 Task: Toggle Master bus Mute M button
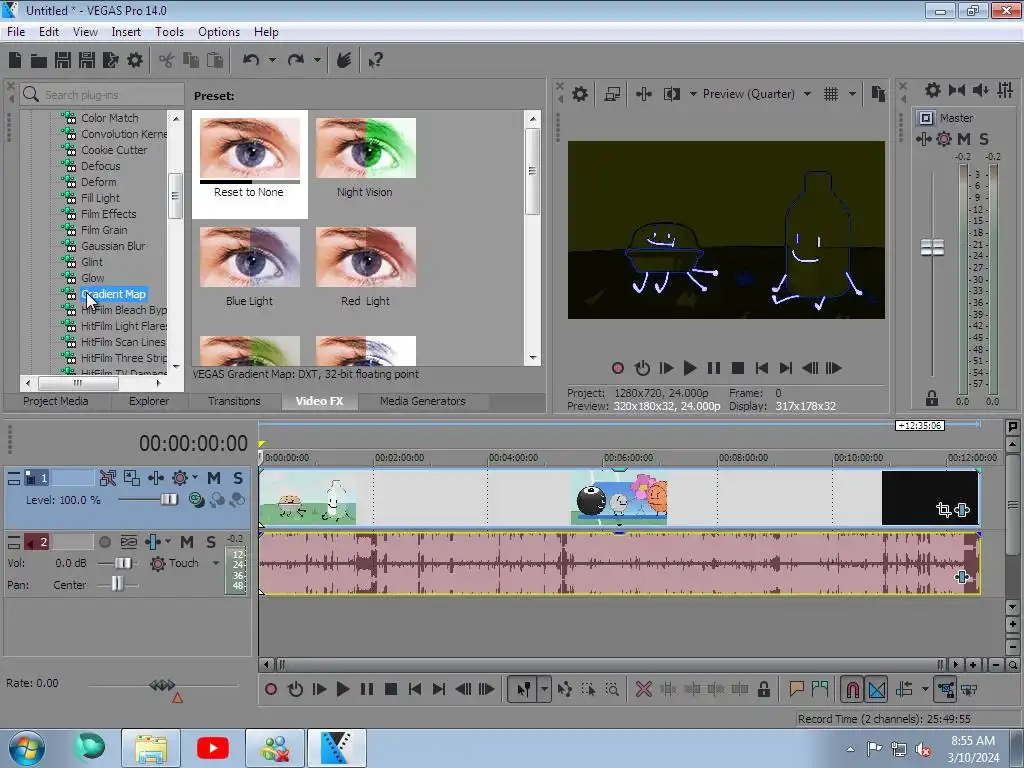pyautogui.click(x=964, y=138)
